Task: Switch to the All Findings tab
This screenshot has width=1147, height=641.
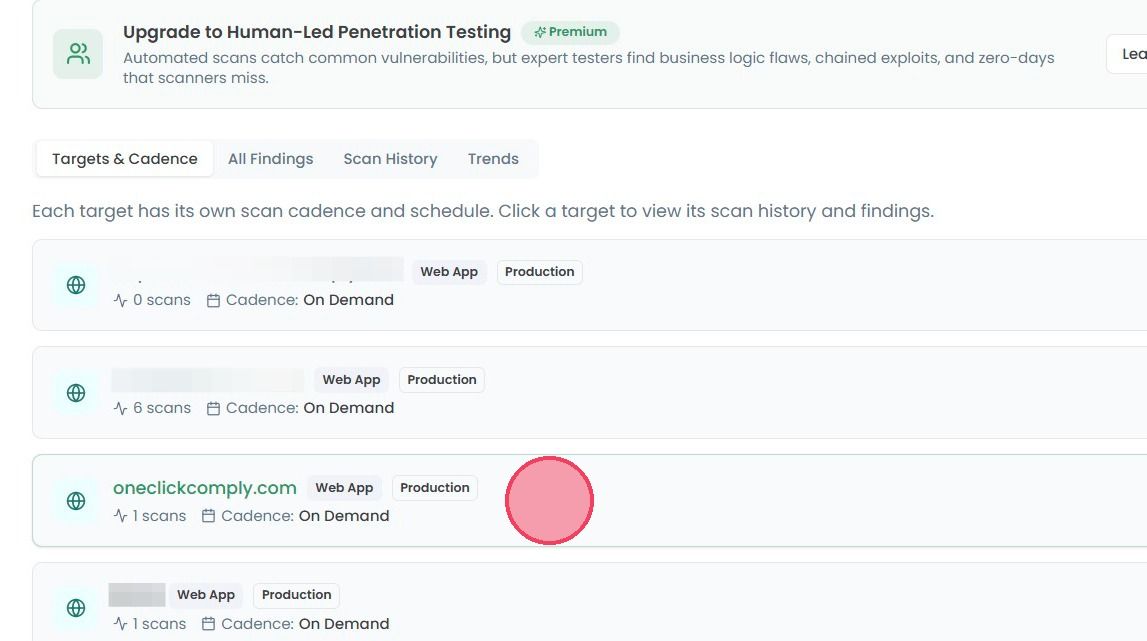Action: [x=270, y=159]
